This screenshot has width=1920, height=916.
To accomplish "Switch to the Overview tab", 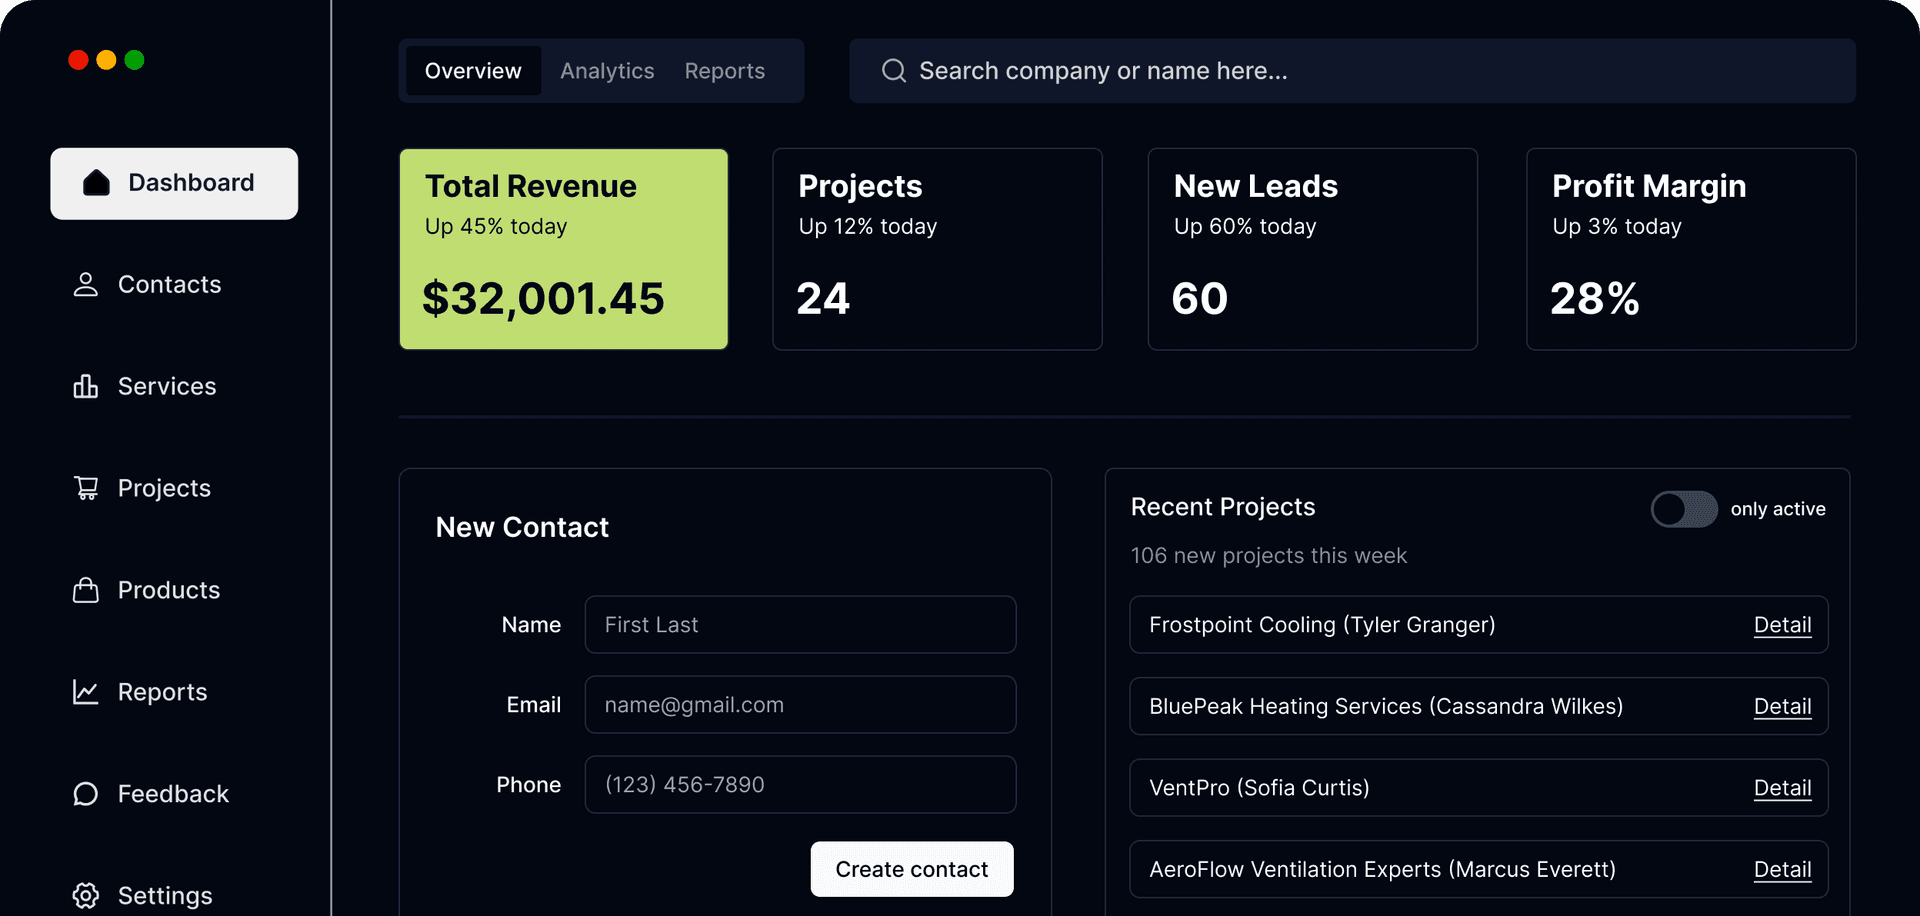I will [x=473, y=71].
